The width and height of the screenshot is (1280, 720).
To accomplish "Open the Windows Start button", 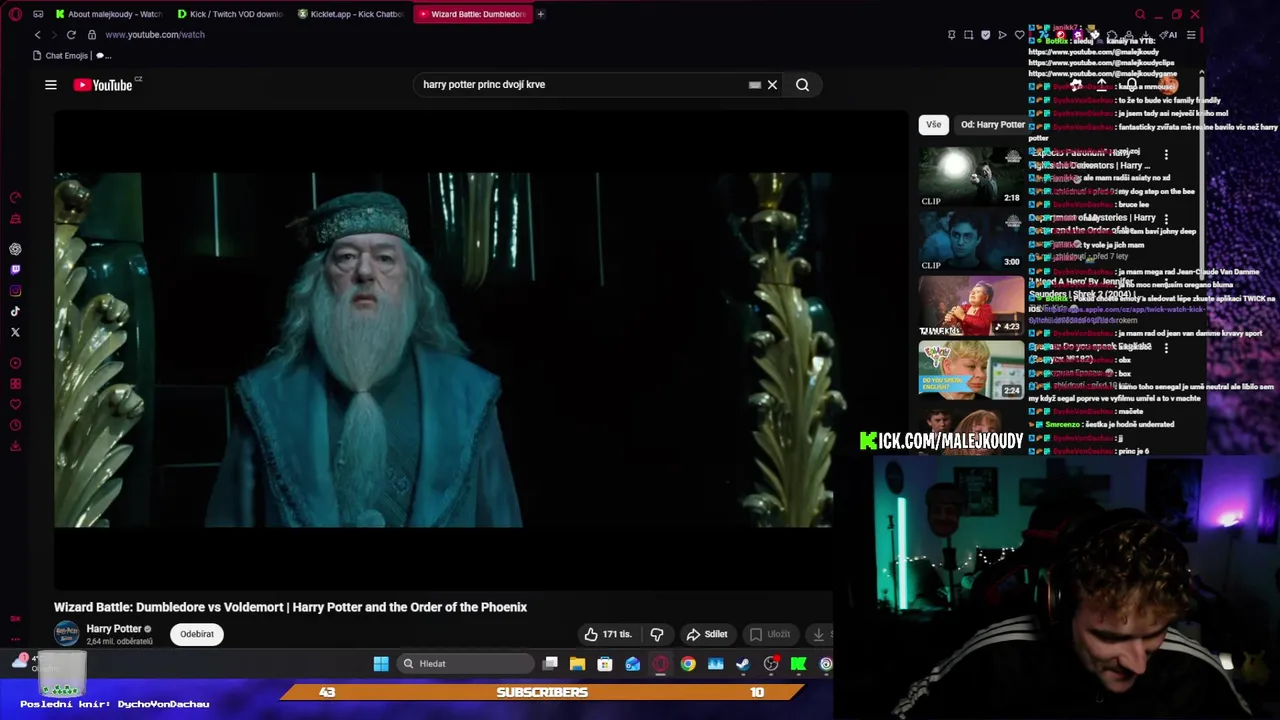I will (381, 664).
